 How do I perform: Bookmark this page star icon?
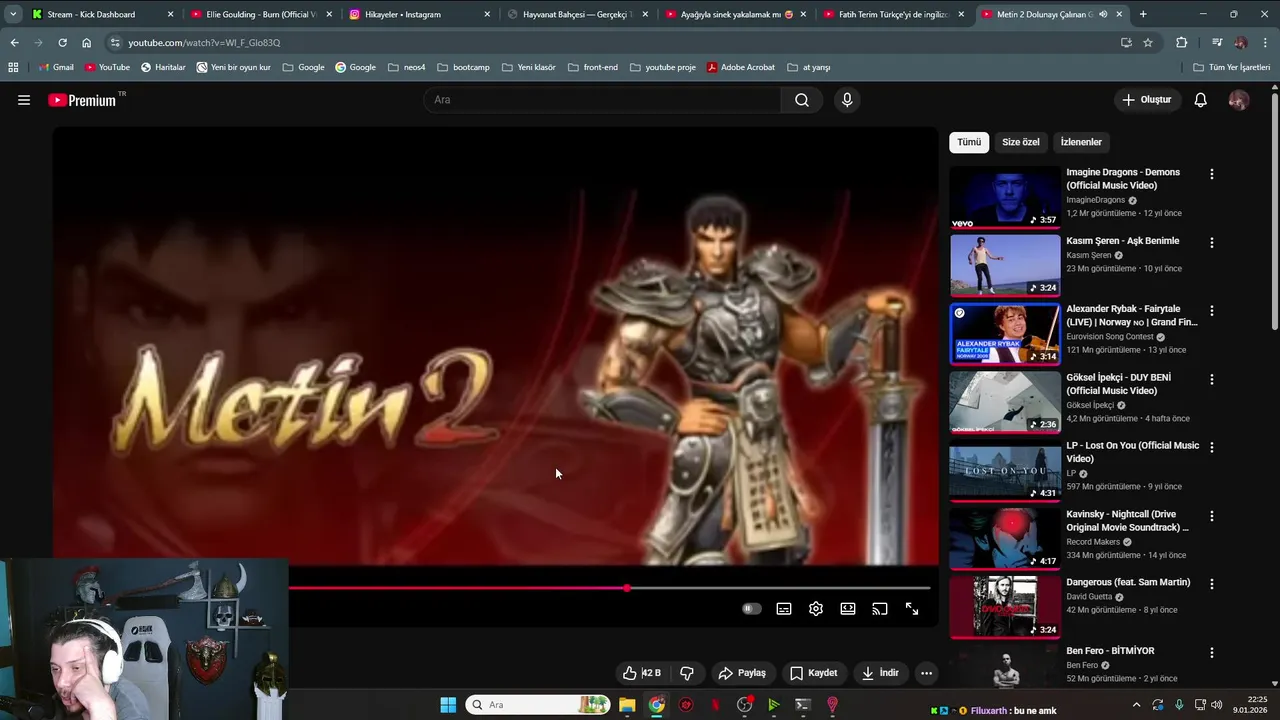[x=1148, y=43]
